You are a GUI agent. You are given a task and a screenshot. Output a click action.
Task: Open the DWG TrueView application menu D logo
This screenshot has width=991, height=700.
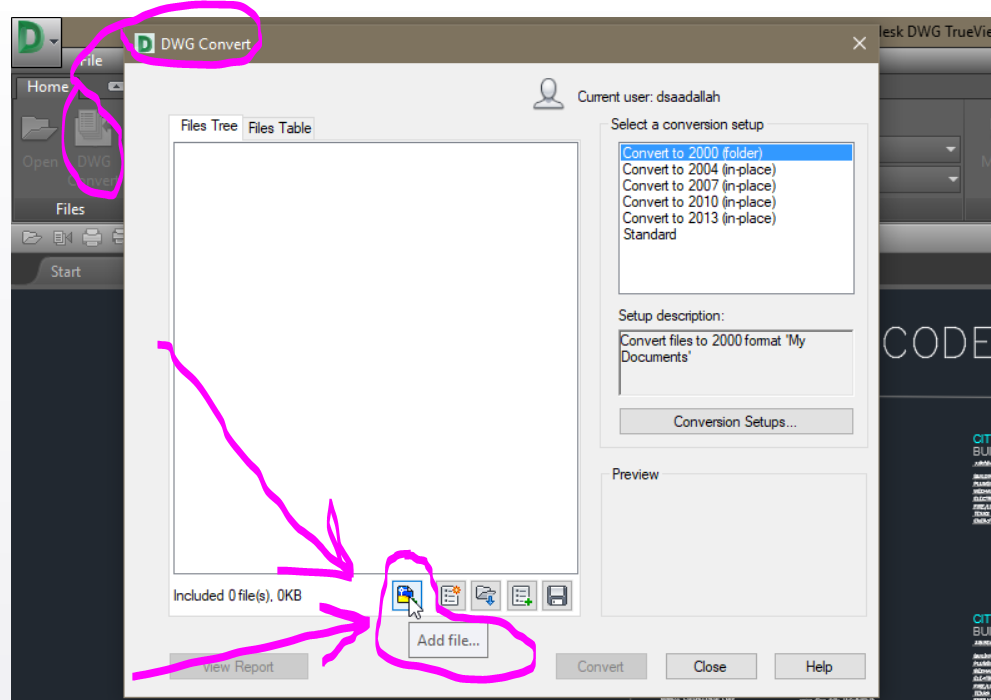tap(36, 42)
